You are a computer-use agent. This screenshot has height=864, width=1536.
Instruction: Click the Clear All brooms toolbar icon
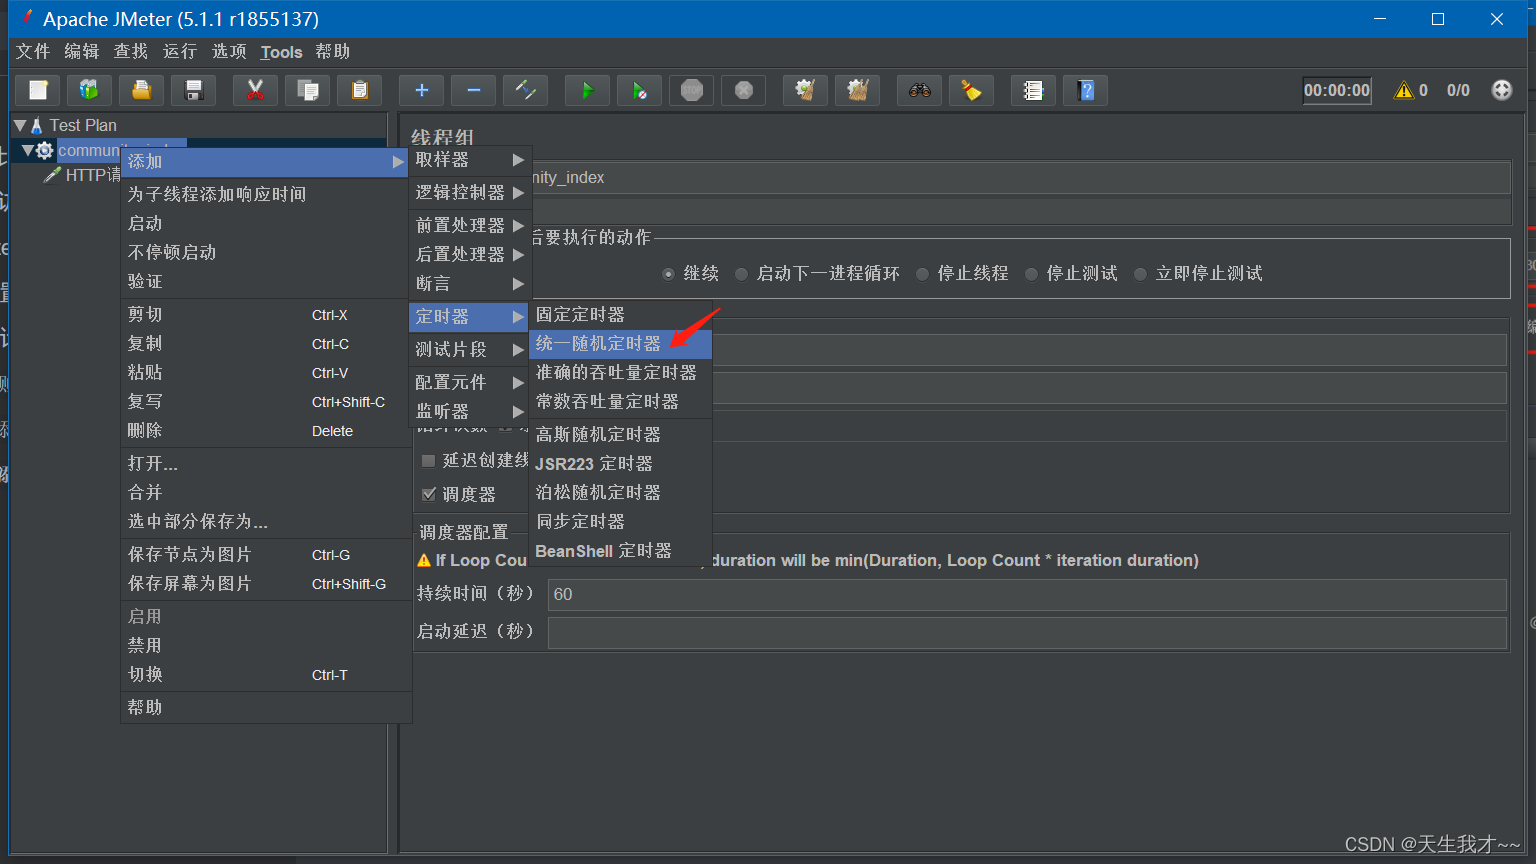tap(857, 91)
